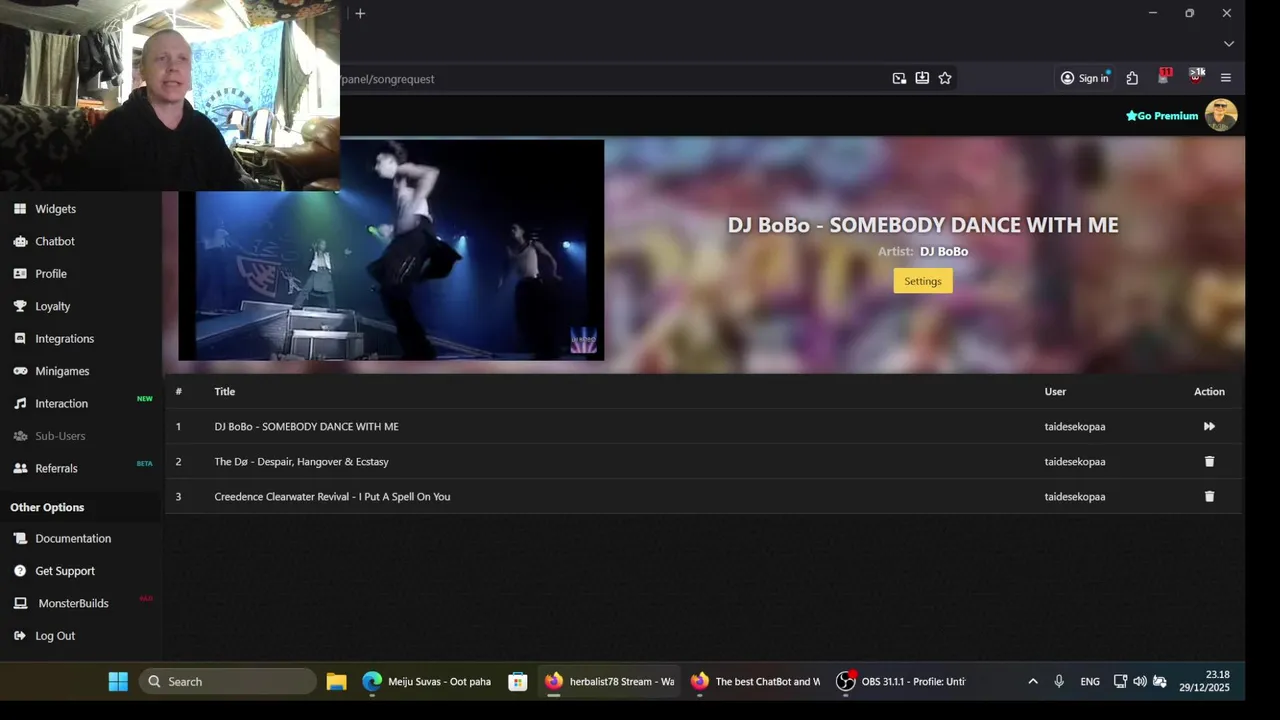This screenshot has height=720, width=1280.
Task: Switch to herbalist78 Stream Firefox window
Action: (x=610, y=682)
